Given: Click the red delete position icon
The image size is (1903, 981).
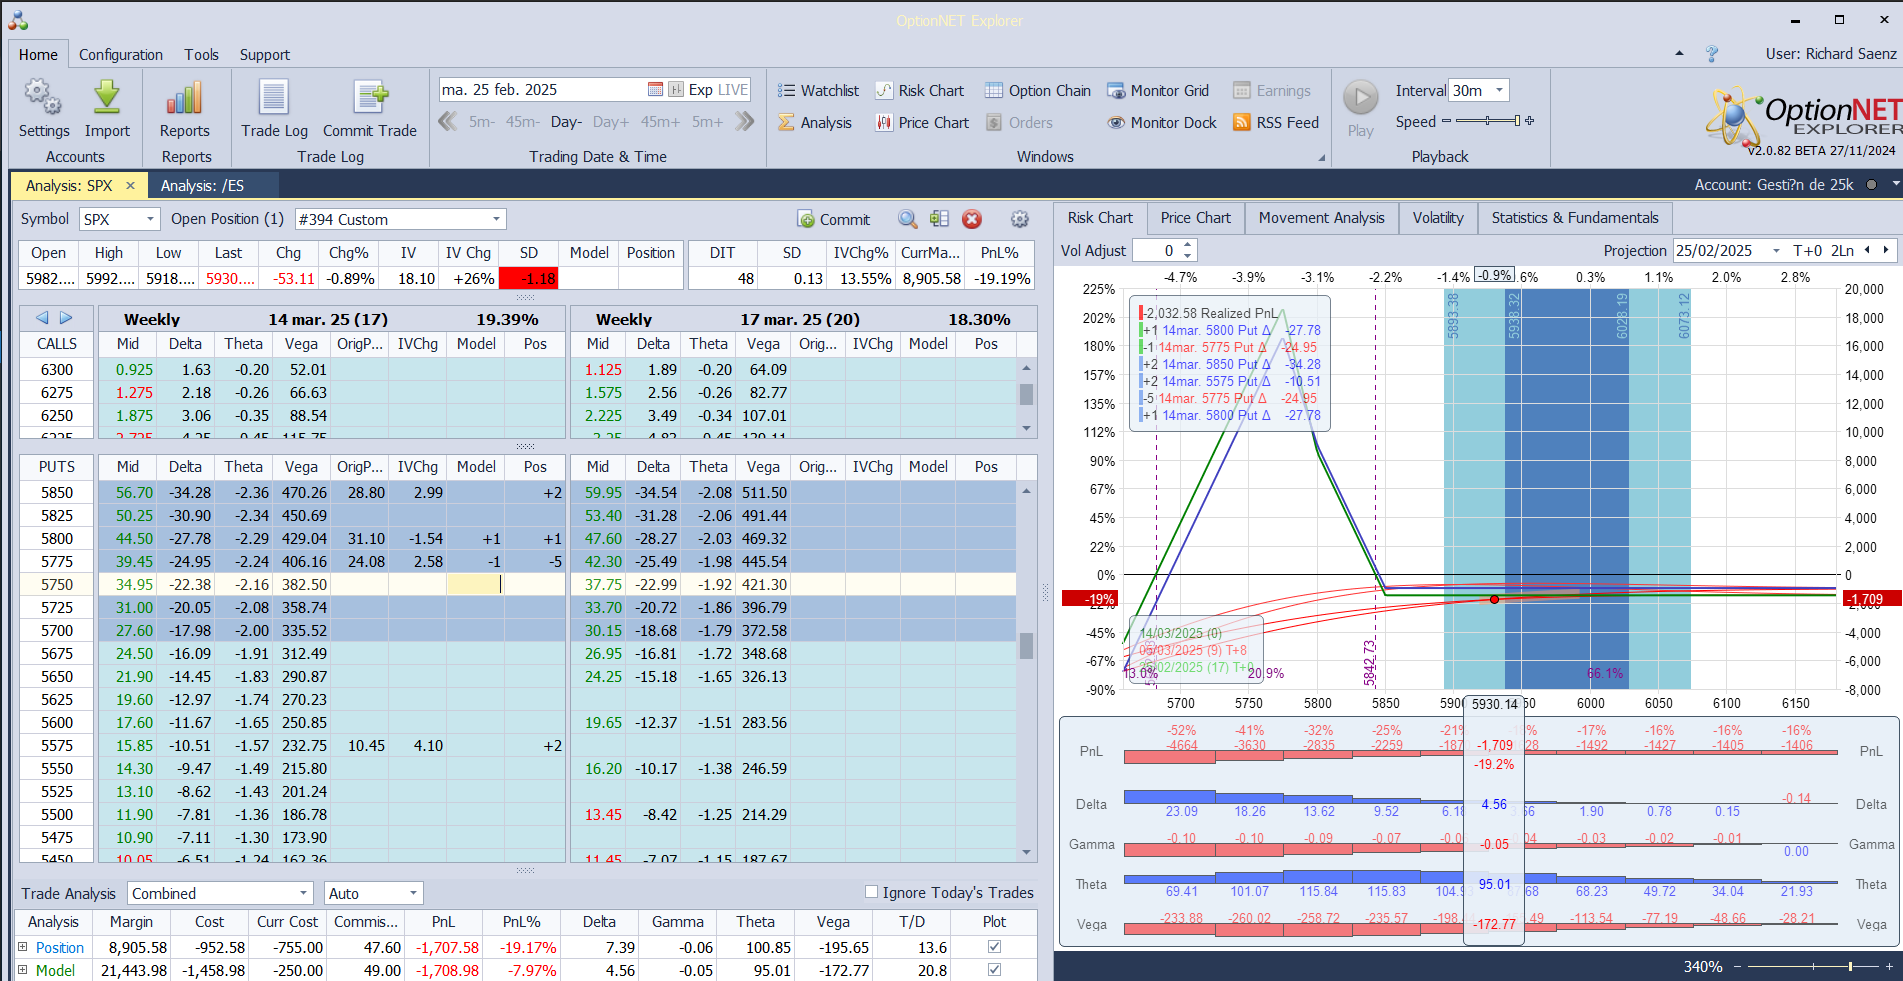Looking at the screenshot, I should (x=972, y=220).
